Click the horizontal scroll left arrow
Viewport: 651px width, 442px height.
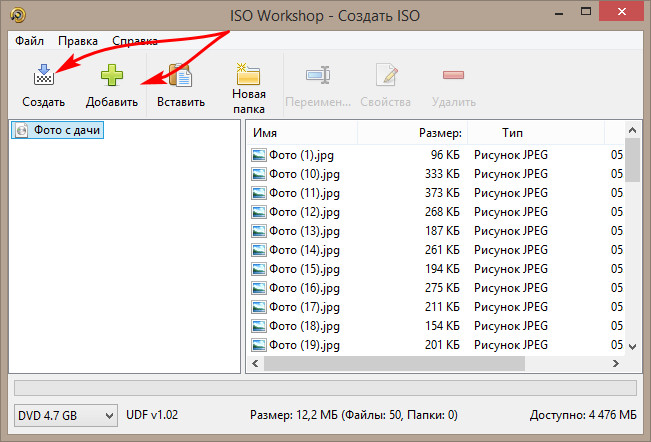click(255, 364)
